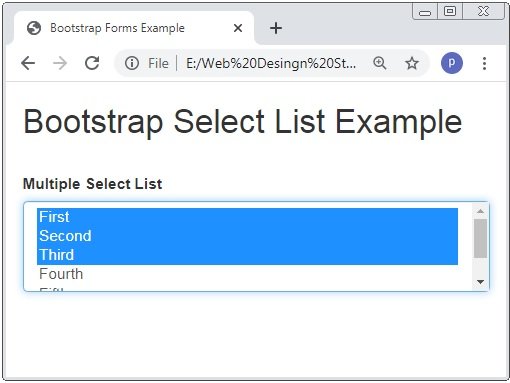Click the list scrollbar thumb

tap(480, 238)
